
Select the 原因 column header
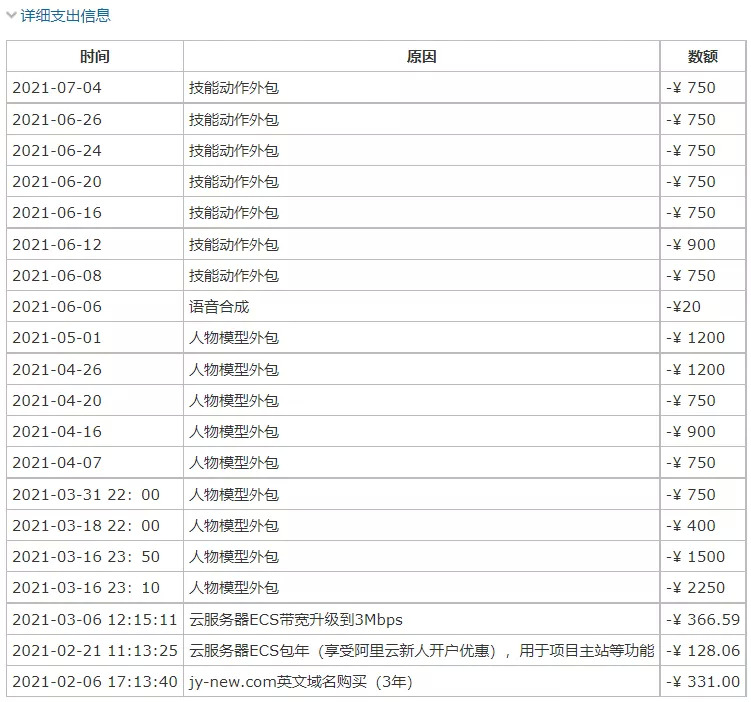coord(421,57)
